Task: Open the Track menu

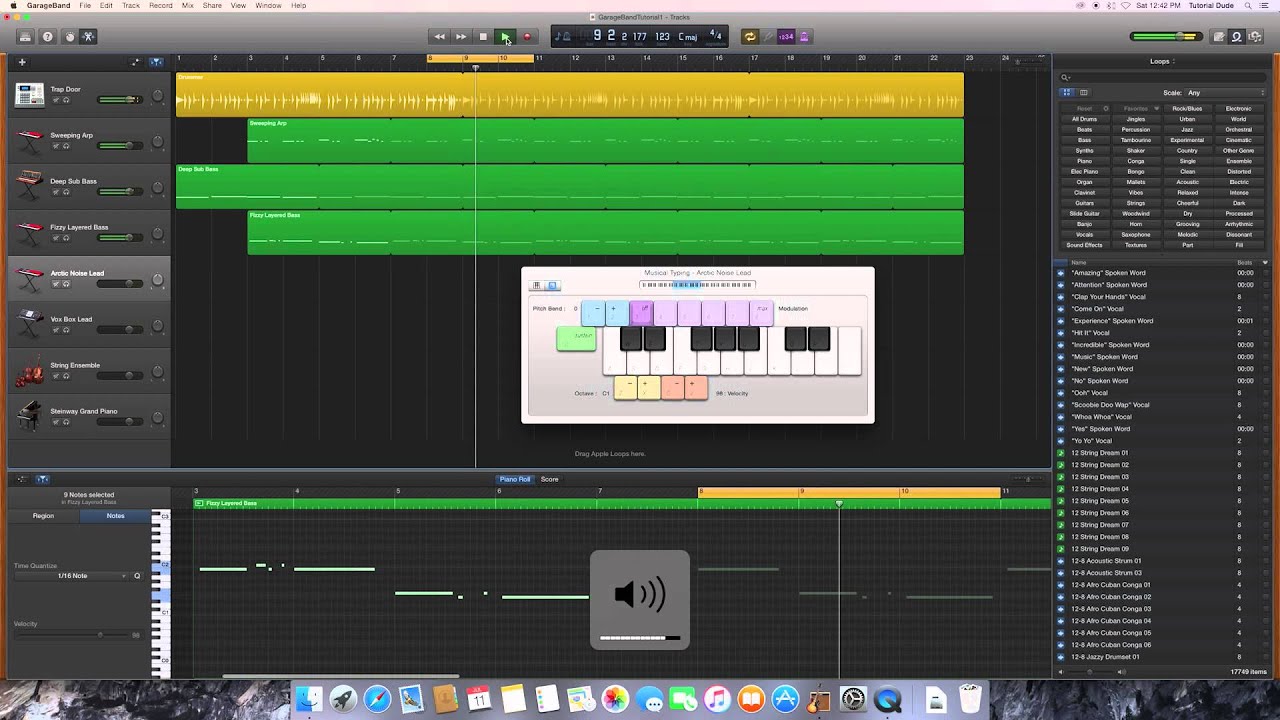Action: click(131, 5)
